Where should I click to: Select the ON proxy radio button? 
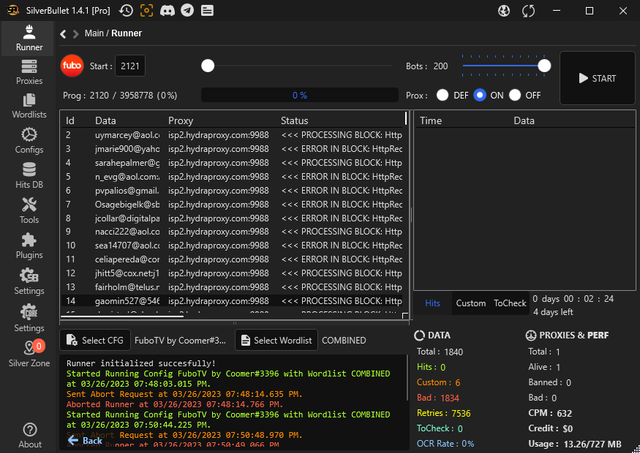pyautogui.click(x=480, y=95)
